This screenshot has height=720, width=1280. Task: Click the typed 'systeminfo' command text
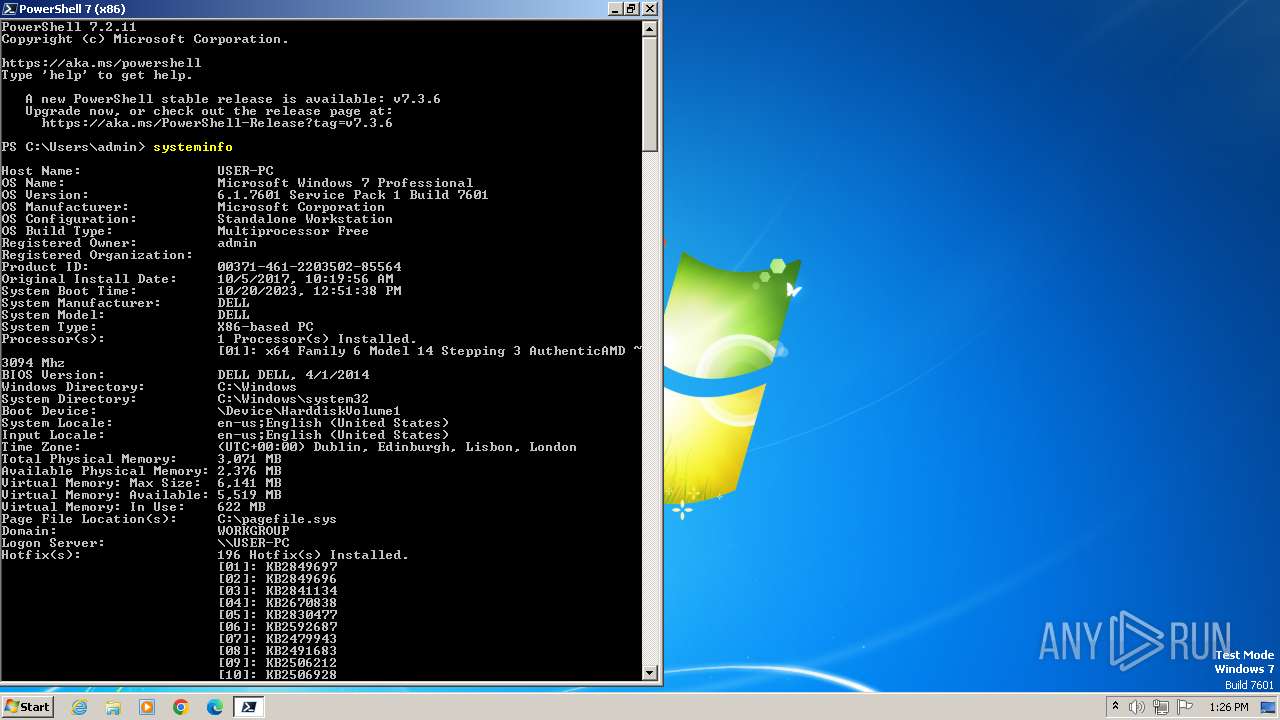(x=193, y=147)
